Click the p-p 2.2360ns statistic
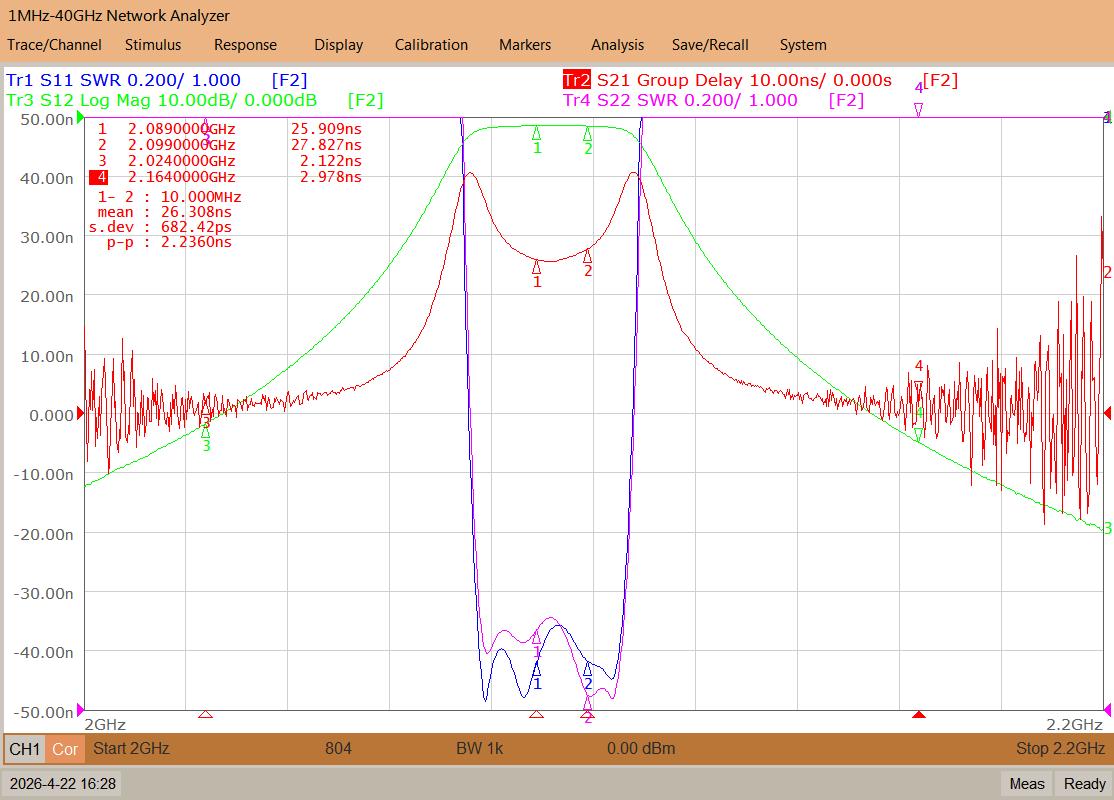The height and width of the screenshot is (800, 1114). tap(169, 242)
